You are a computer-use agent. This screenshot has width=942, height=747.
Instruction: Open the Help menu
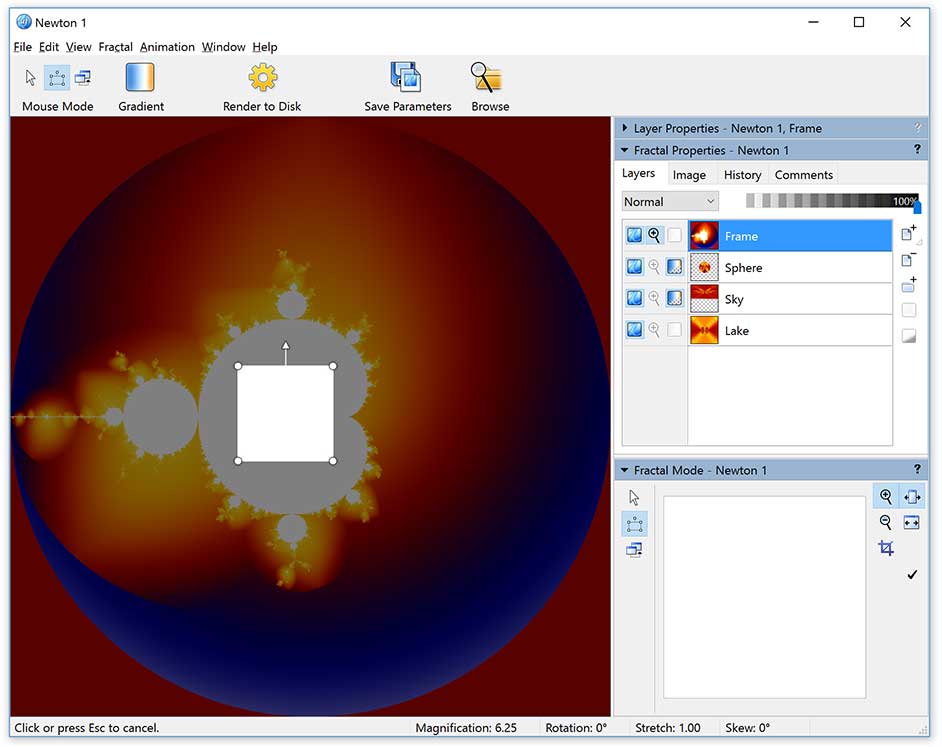(264, 47)
